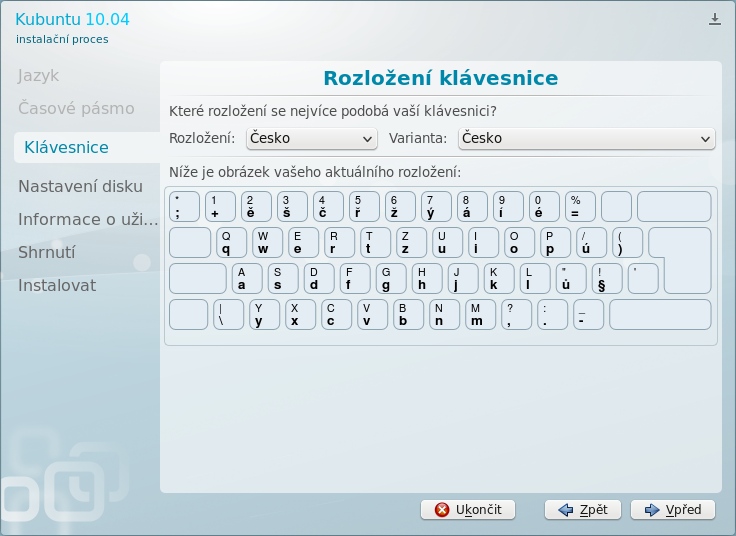Go back with the Zpět button
The width and height of the screenshot is (736, 536).
coord(583,510)
